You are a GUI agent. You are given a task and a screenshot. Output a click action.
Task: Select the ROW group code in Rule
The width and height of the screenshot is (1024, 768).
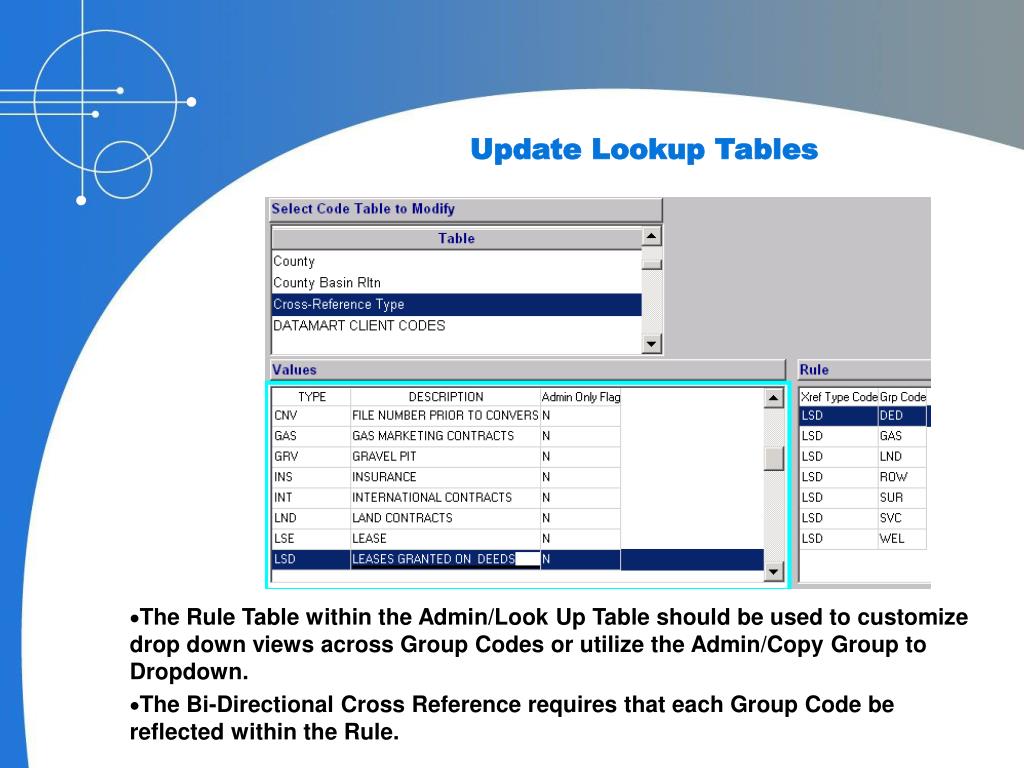click(x=903, y=477)
